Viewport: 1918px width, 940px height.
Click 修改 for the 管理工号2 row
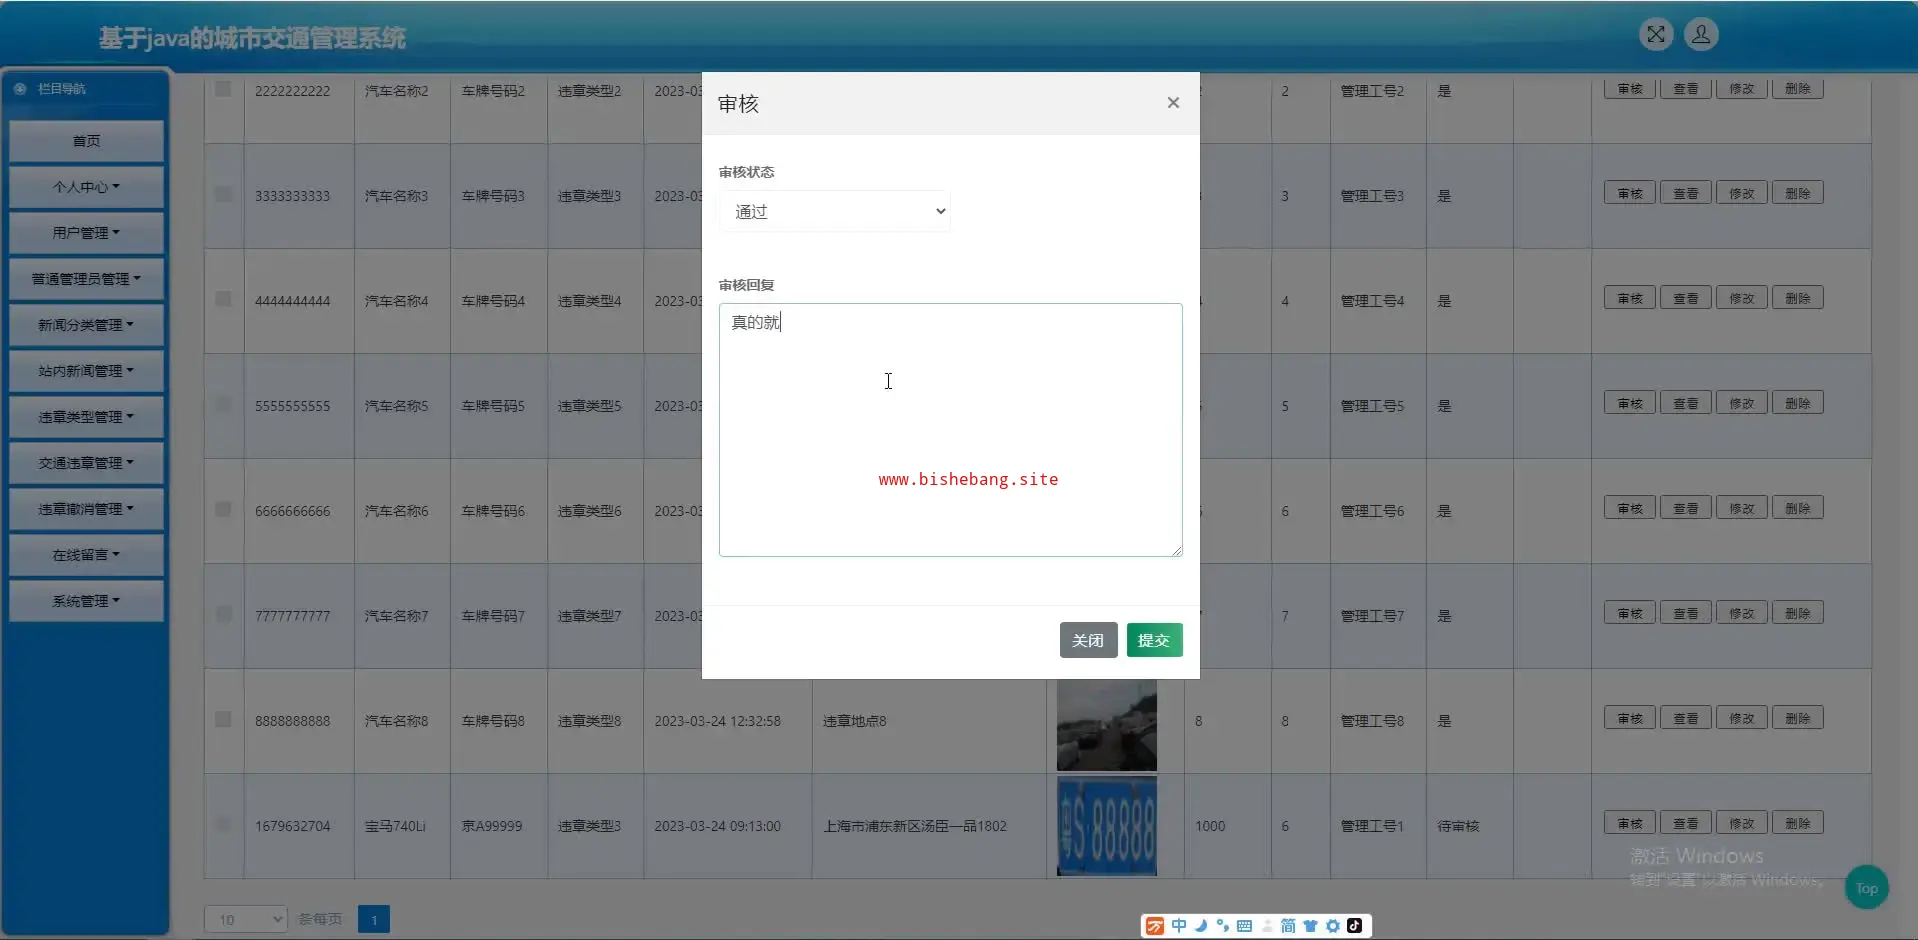pos(1742,89)
